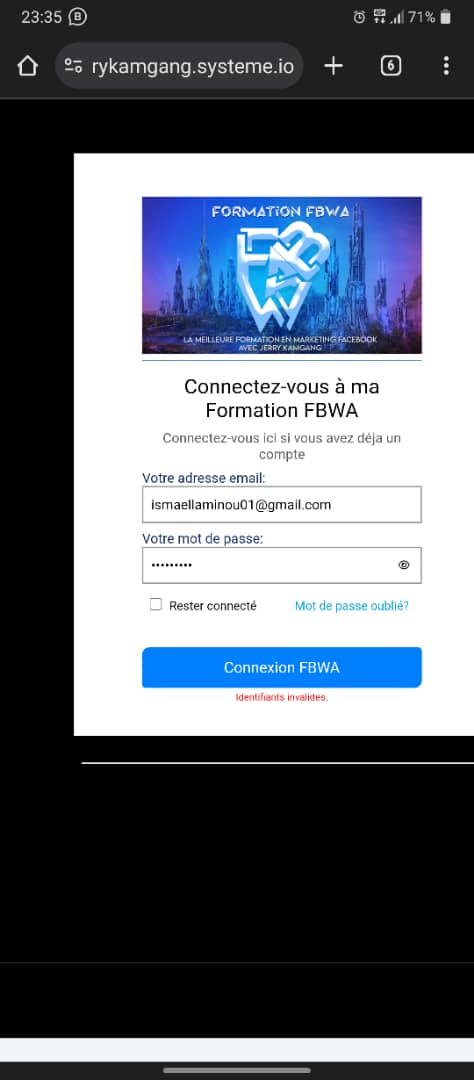The width and height of the screenshot is (474, 1080).
Task: Check the Rester connecté checkbox
Action: pyautogui.click(x=156, y=605)
